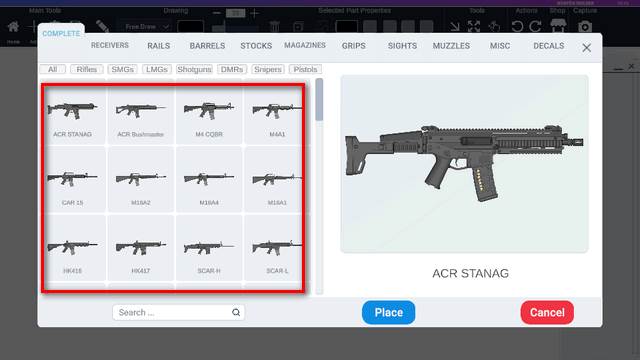Select the pencil draw tool icon
640x360 pixels.
[102, 26]
